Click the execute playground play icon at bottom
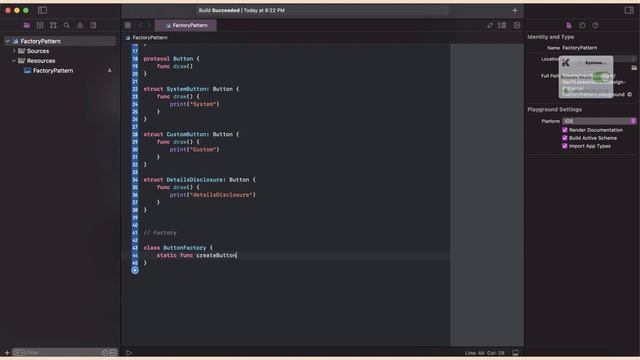640x360 pixels. pos(129,353)
